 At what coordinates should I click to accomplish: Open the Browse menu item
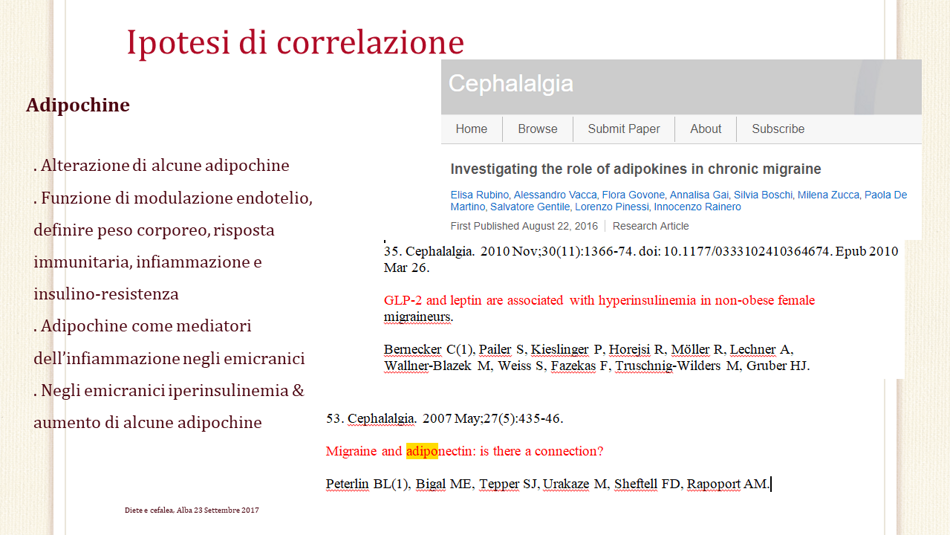click(x=537, y=129)
